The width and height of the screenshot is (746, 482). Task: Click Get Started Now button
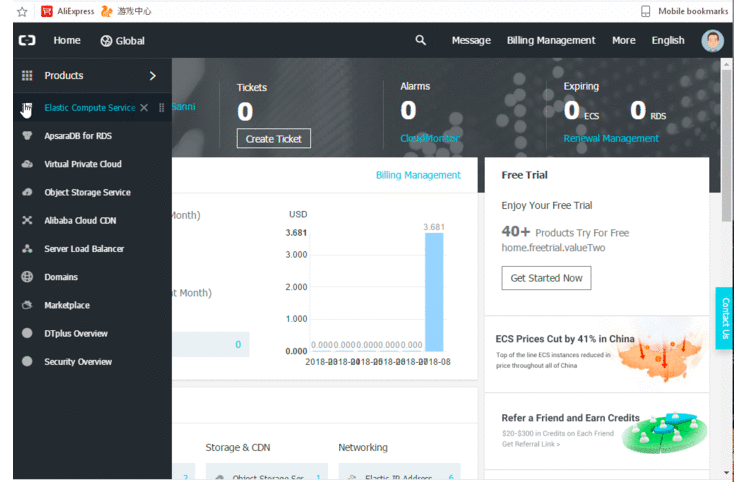pyautogui.click(x=546, y=278)
